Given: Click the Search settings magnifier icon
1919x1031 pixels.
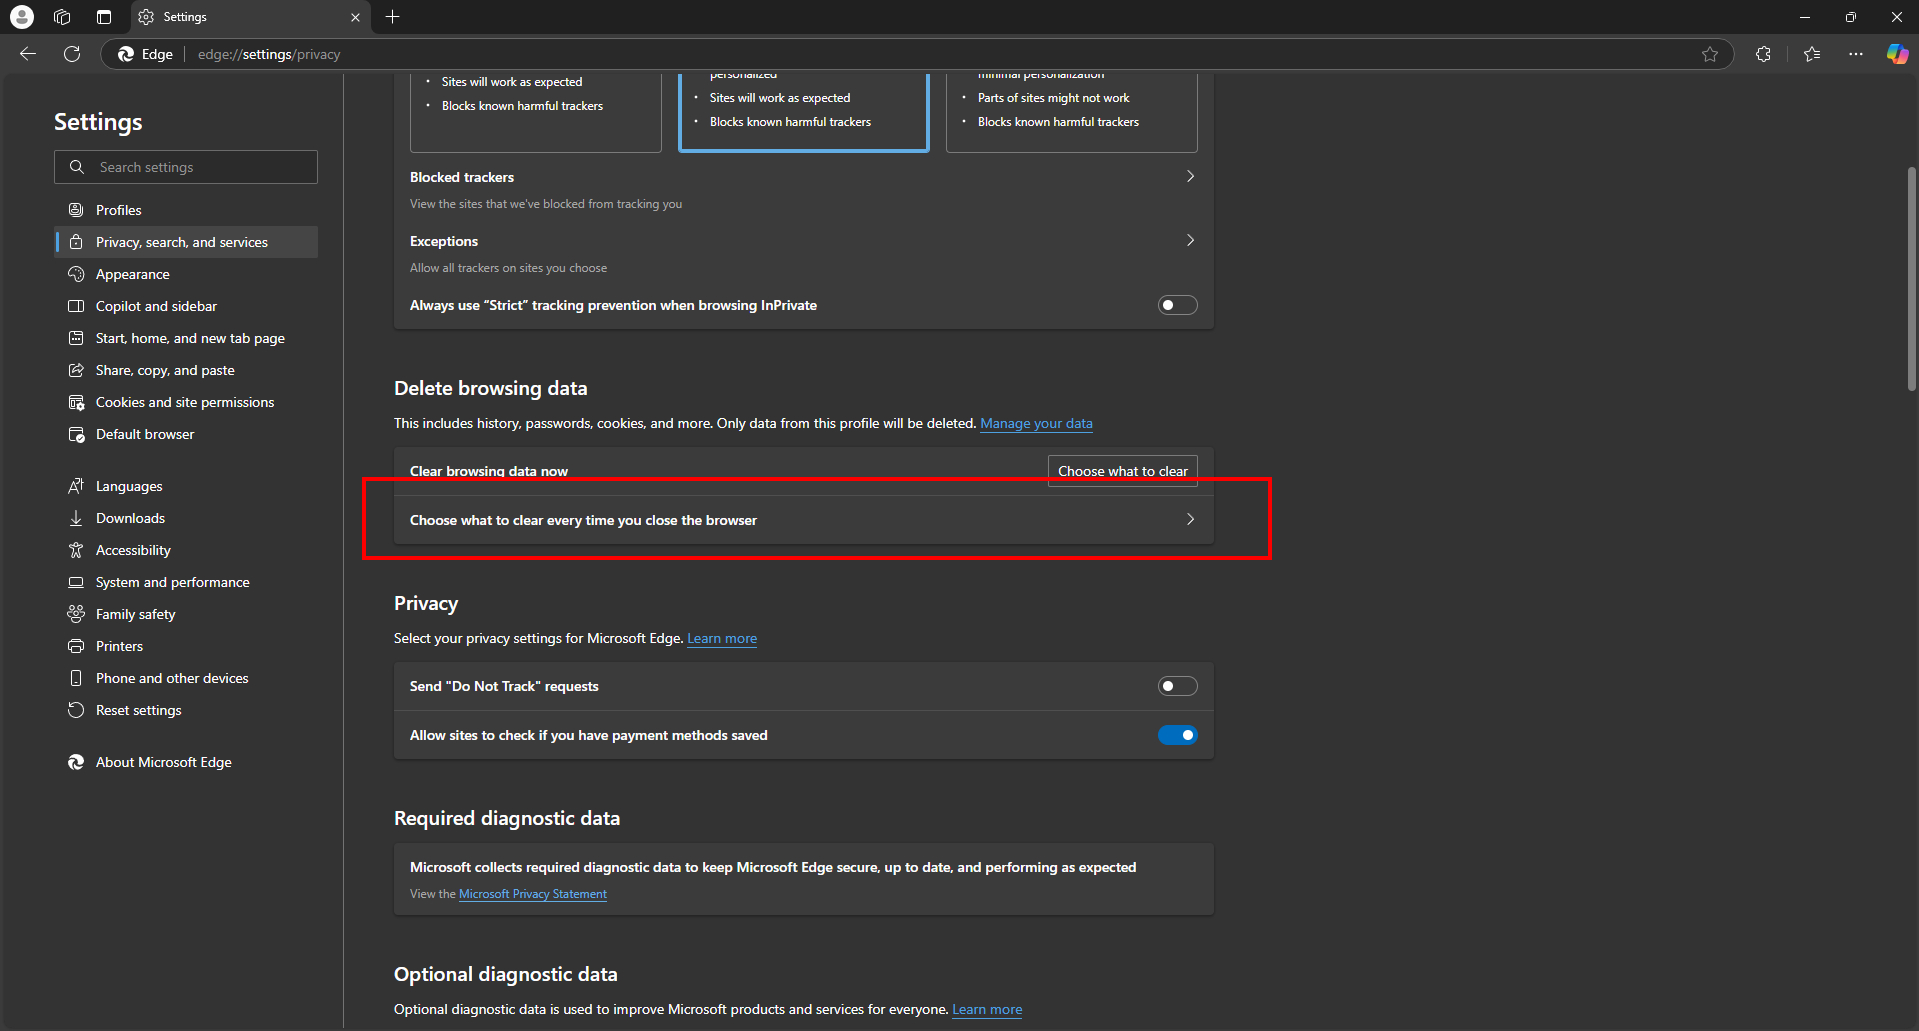Looking at the screenshot, I should (77, 167).
